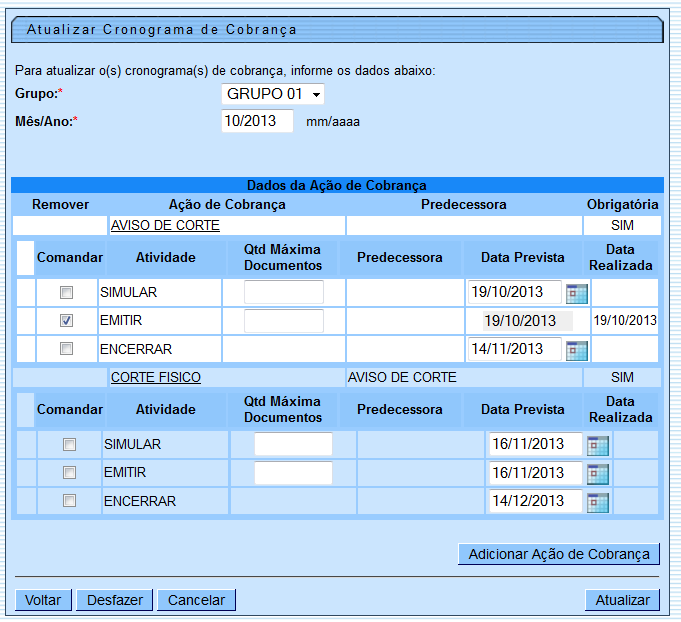This screenshot has height=622, width=681.
Task: Open calendar for AVISO DE CORTE ENCERRAR date
Action: pyautogui.click(x=577, y=350)
